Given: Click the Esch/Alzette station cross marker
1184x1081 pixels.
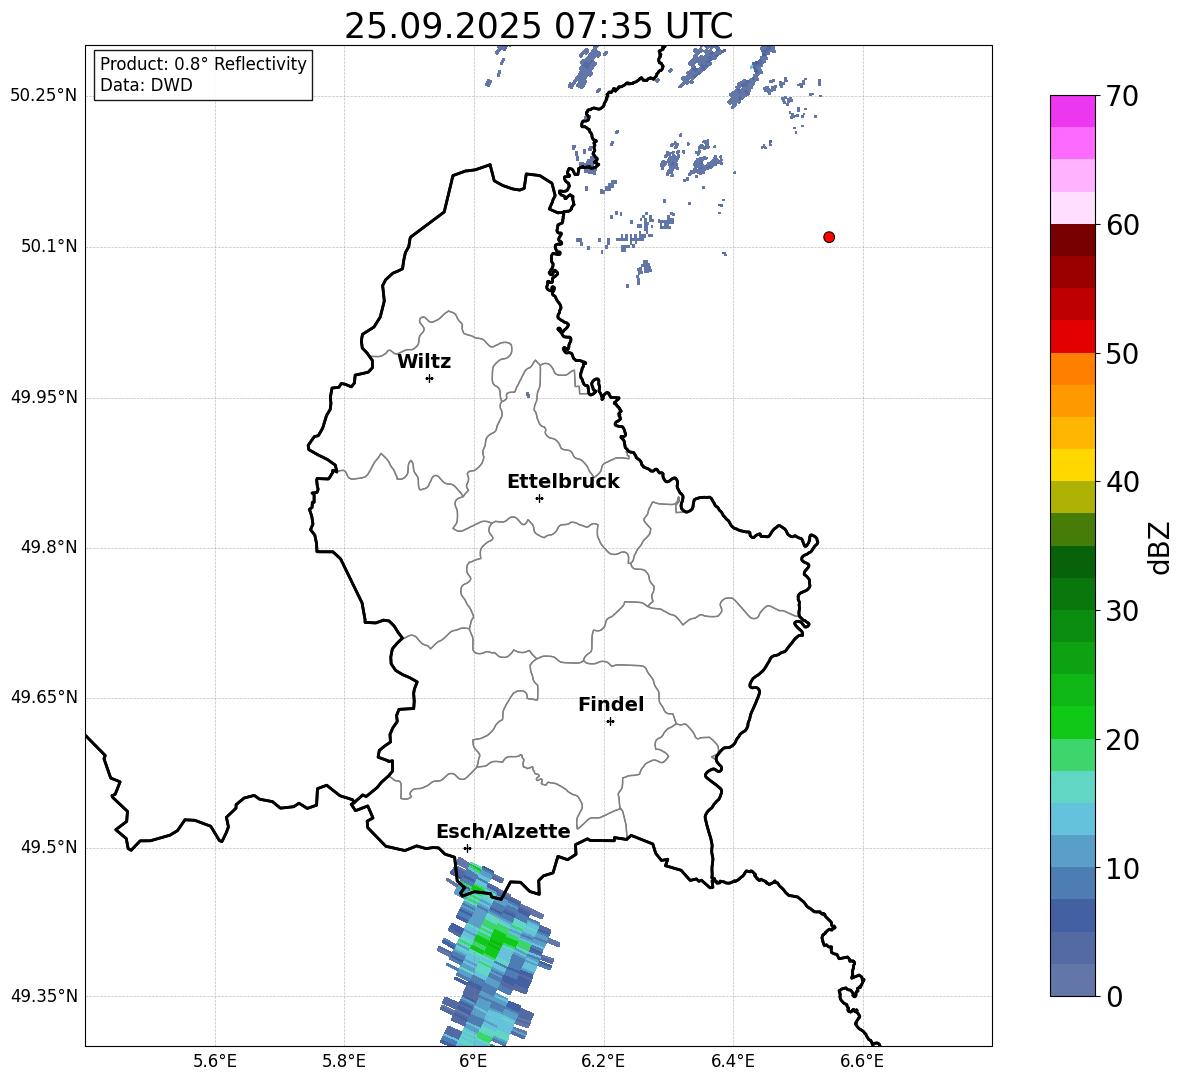Looking at the screenshot, I should click(467, 848).
